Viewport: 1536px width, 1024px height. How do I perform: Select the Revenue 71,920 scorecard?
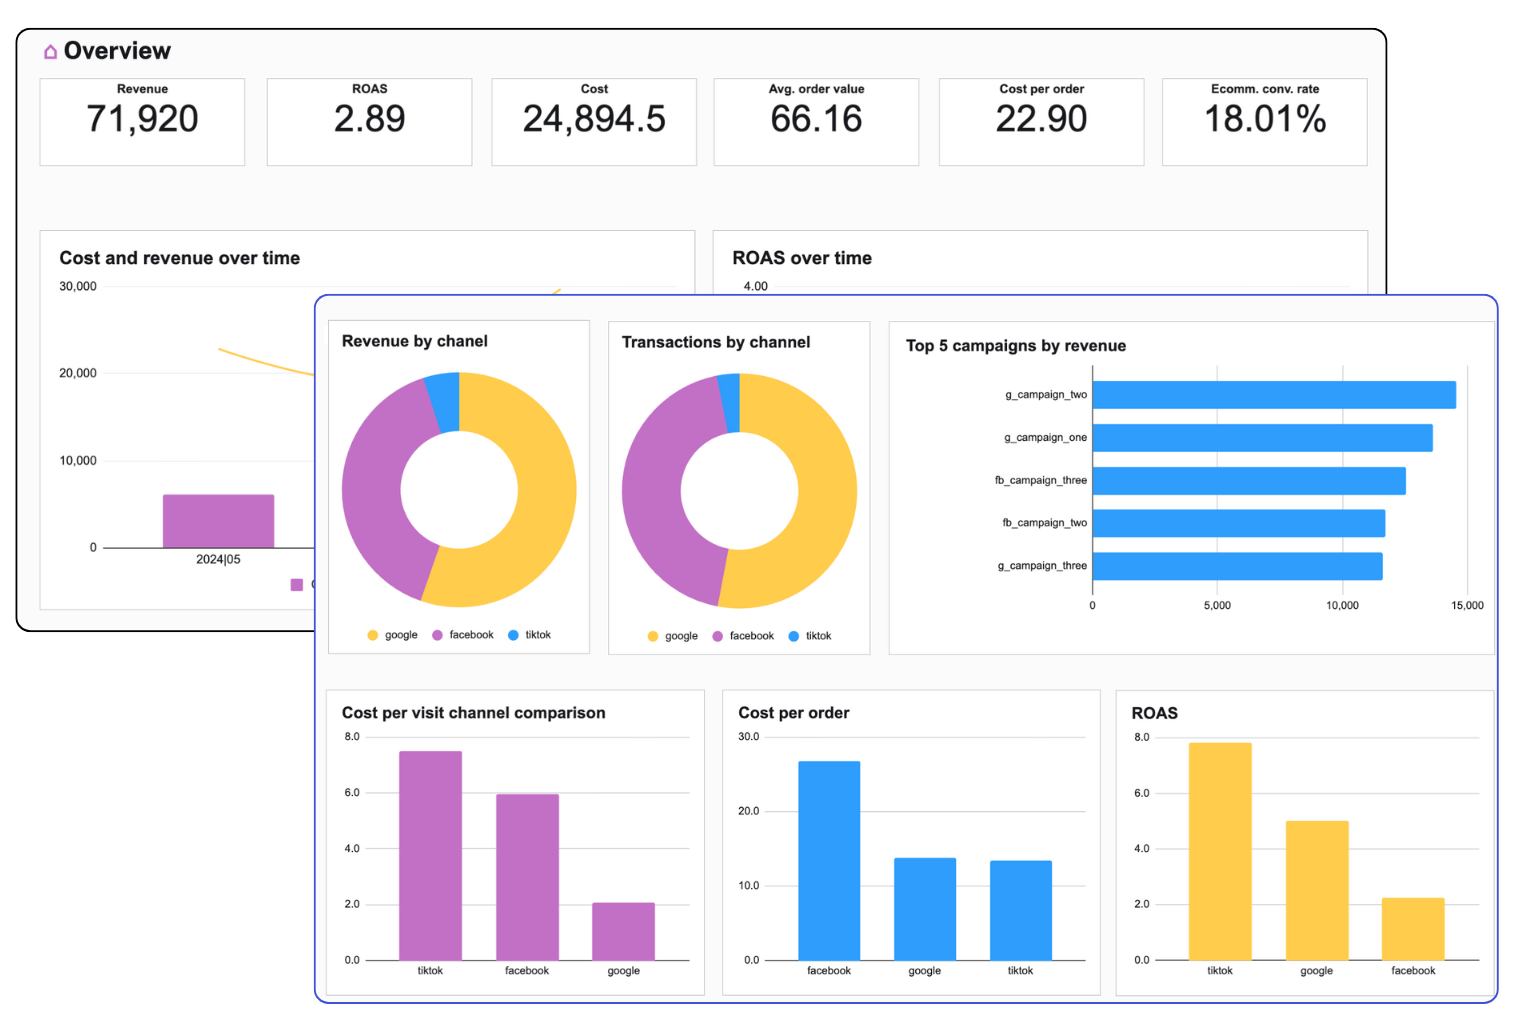142,121
